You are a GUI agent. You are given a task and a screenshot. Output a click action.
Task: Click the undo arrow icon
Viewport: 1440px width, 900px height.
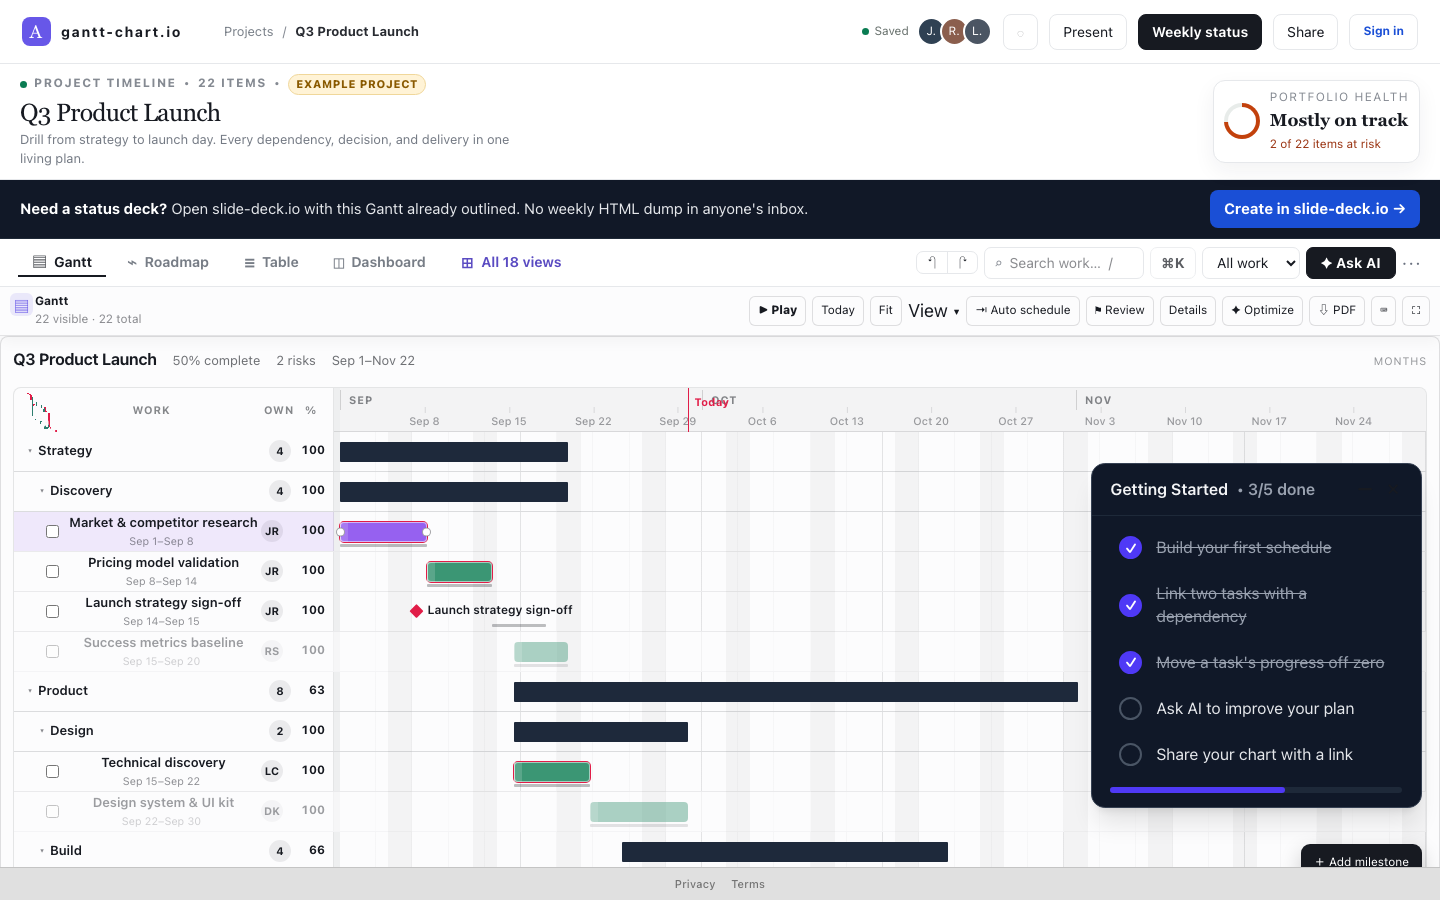pos(932,262)
